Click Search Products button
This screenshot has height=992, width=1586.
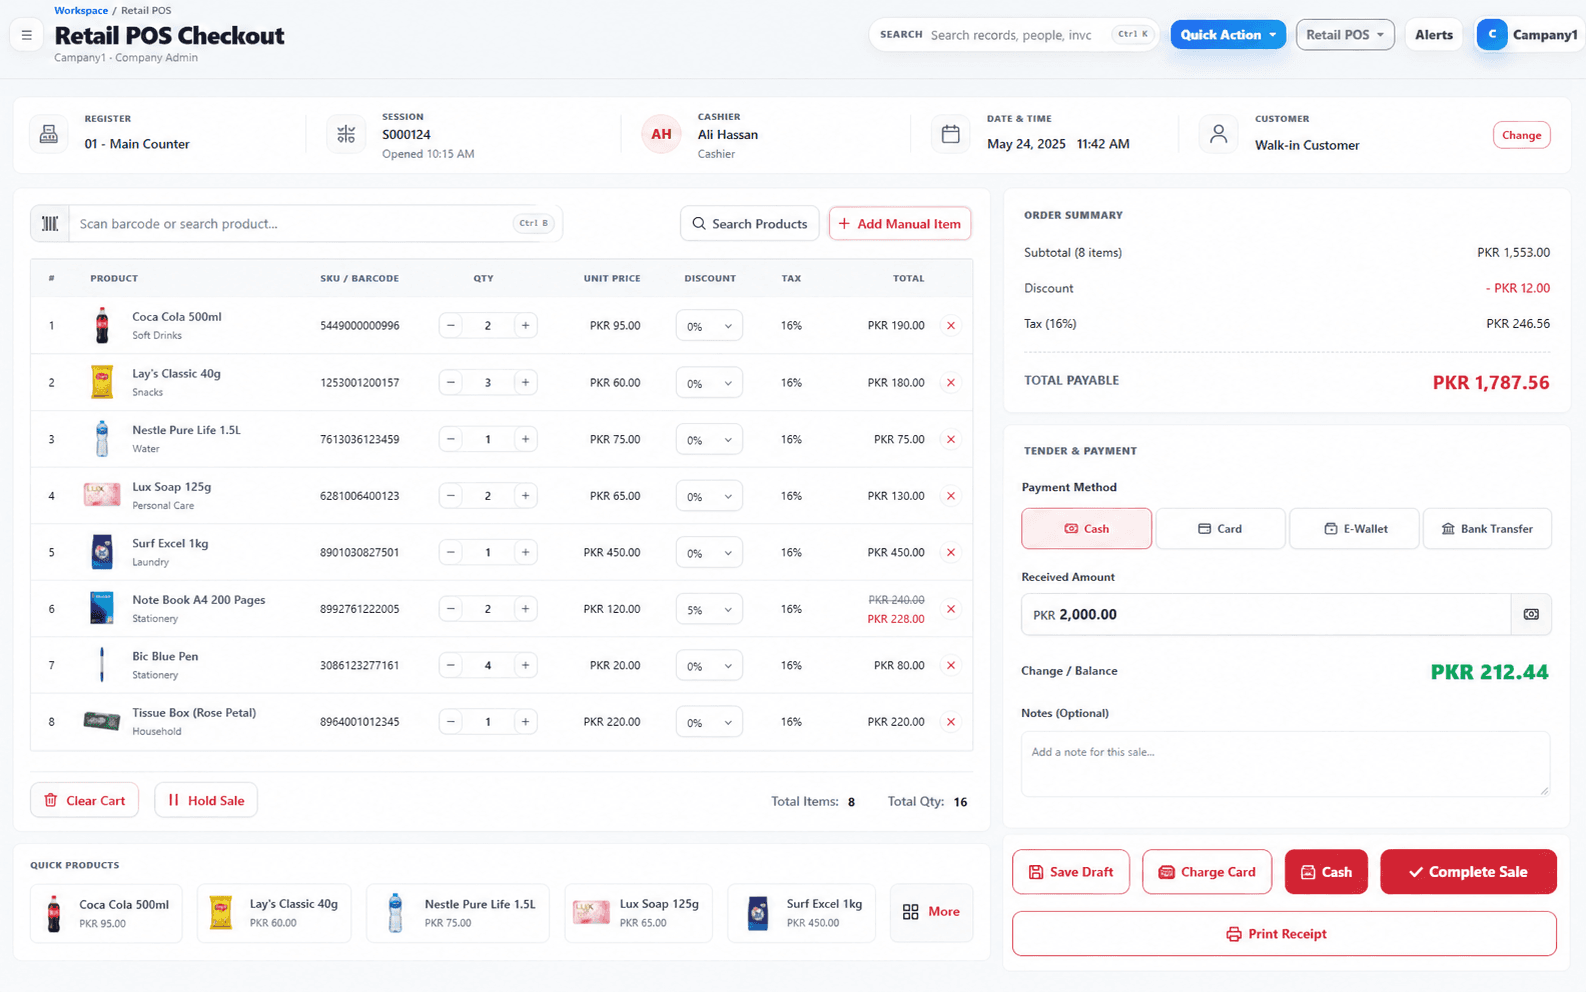pos(750,224)
